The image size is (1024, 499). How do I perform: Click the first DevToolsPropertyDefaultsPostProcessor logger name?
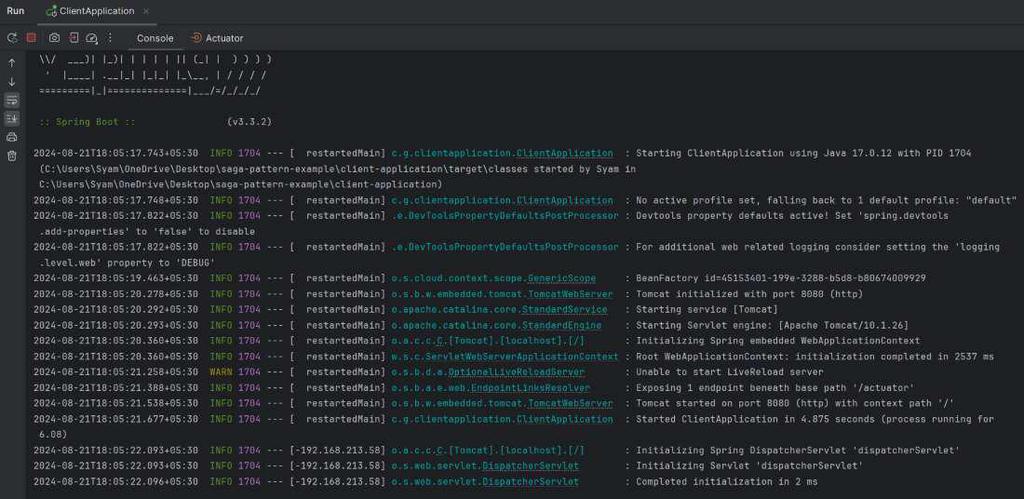[x=504, y=216]
